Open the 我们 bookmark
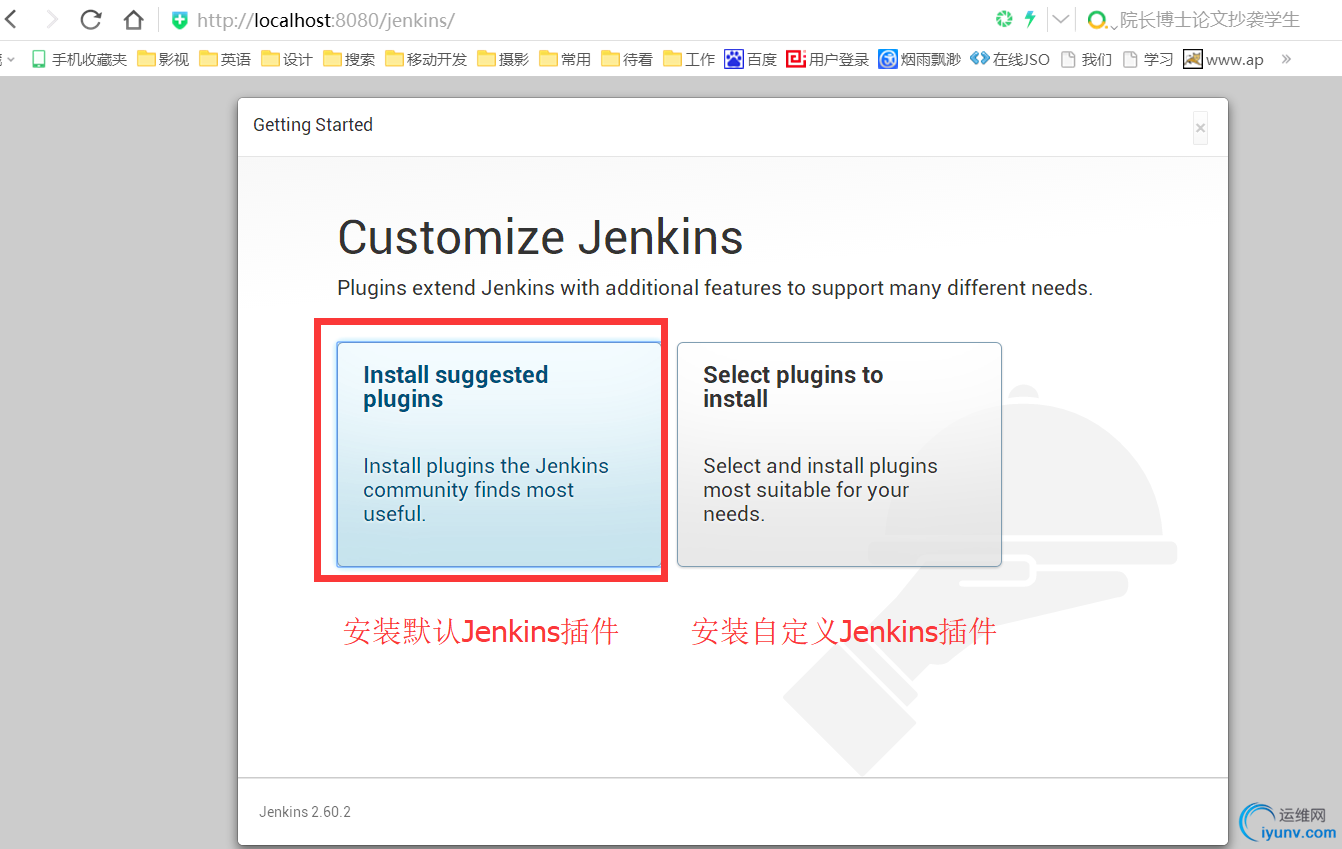This screenshot has height=849, width=1342. (x=1086, y=59)
